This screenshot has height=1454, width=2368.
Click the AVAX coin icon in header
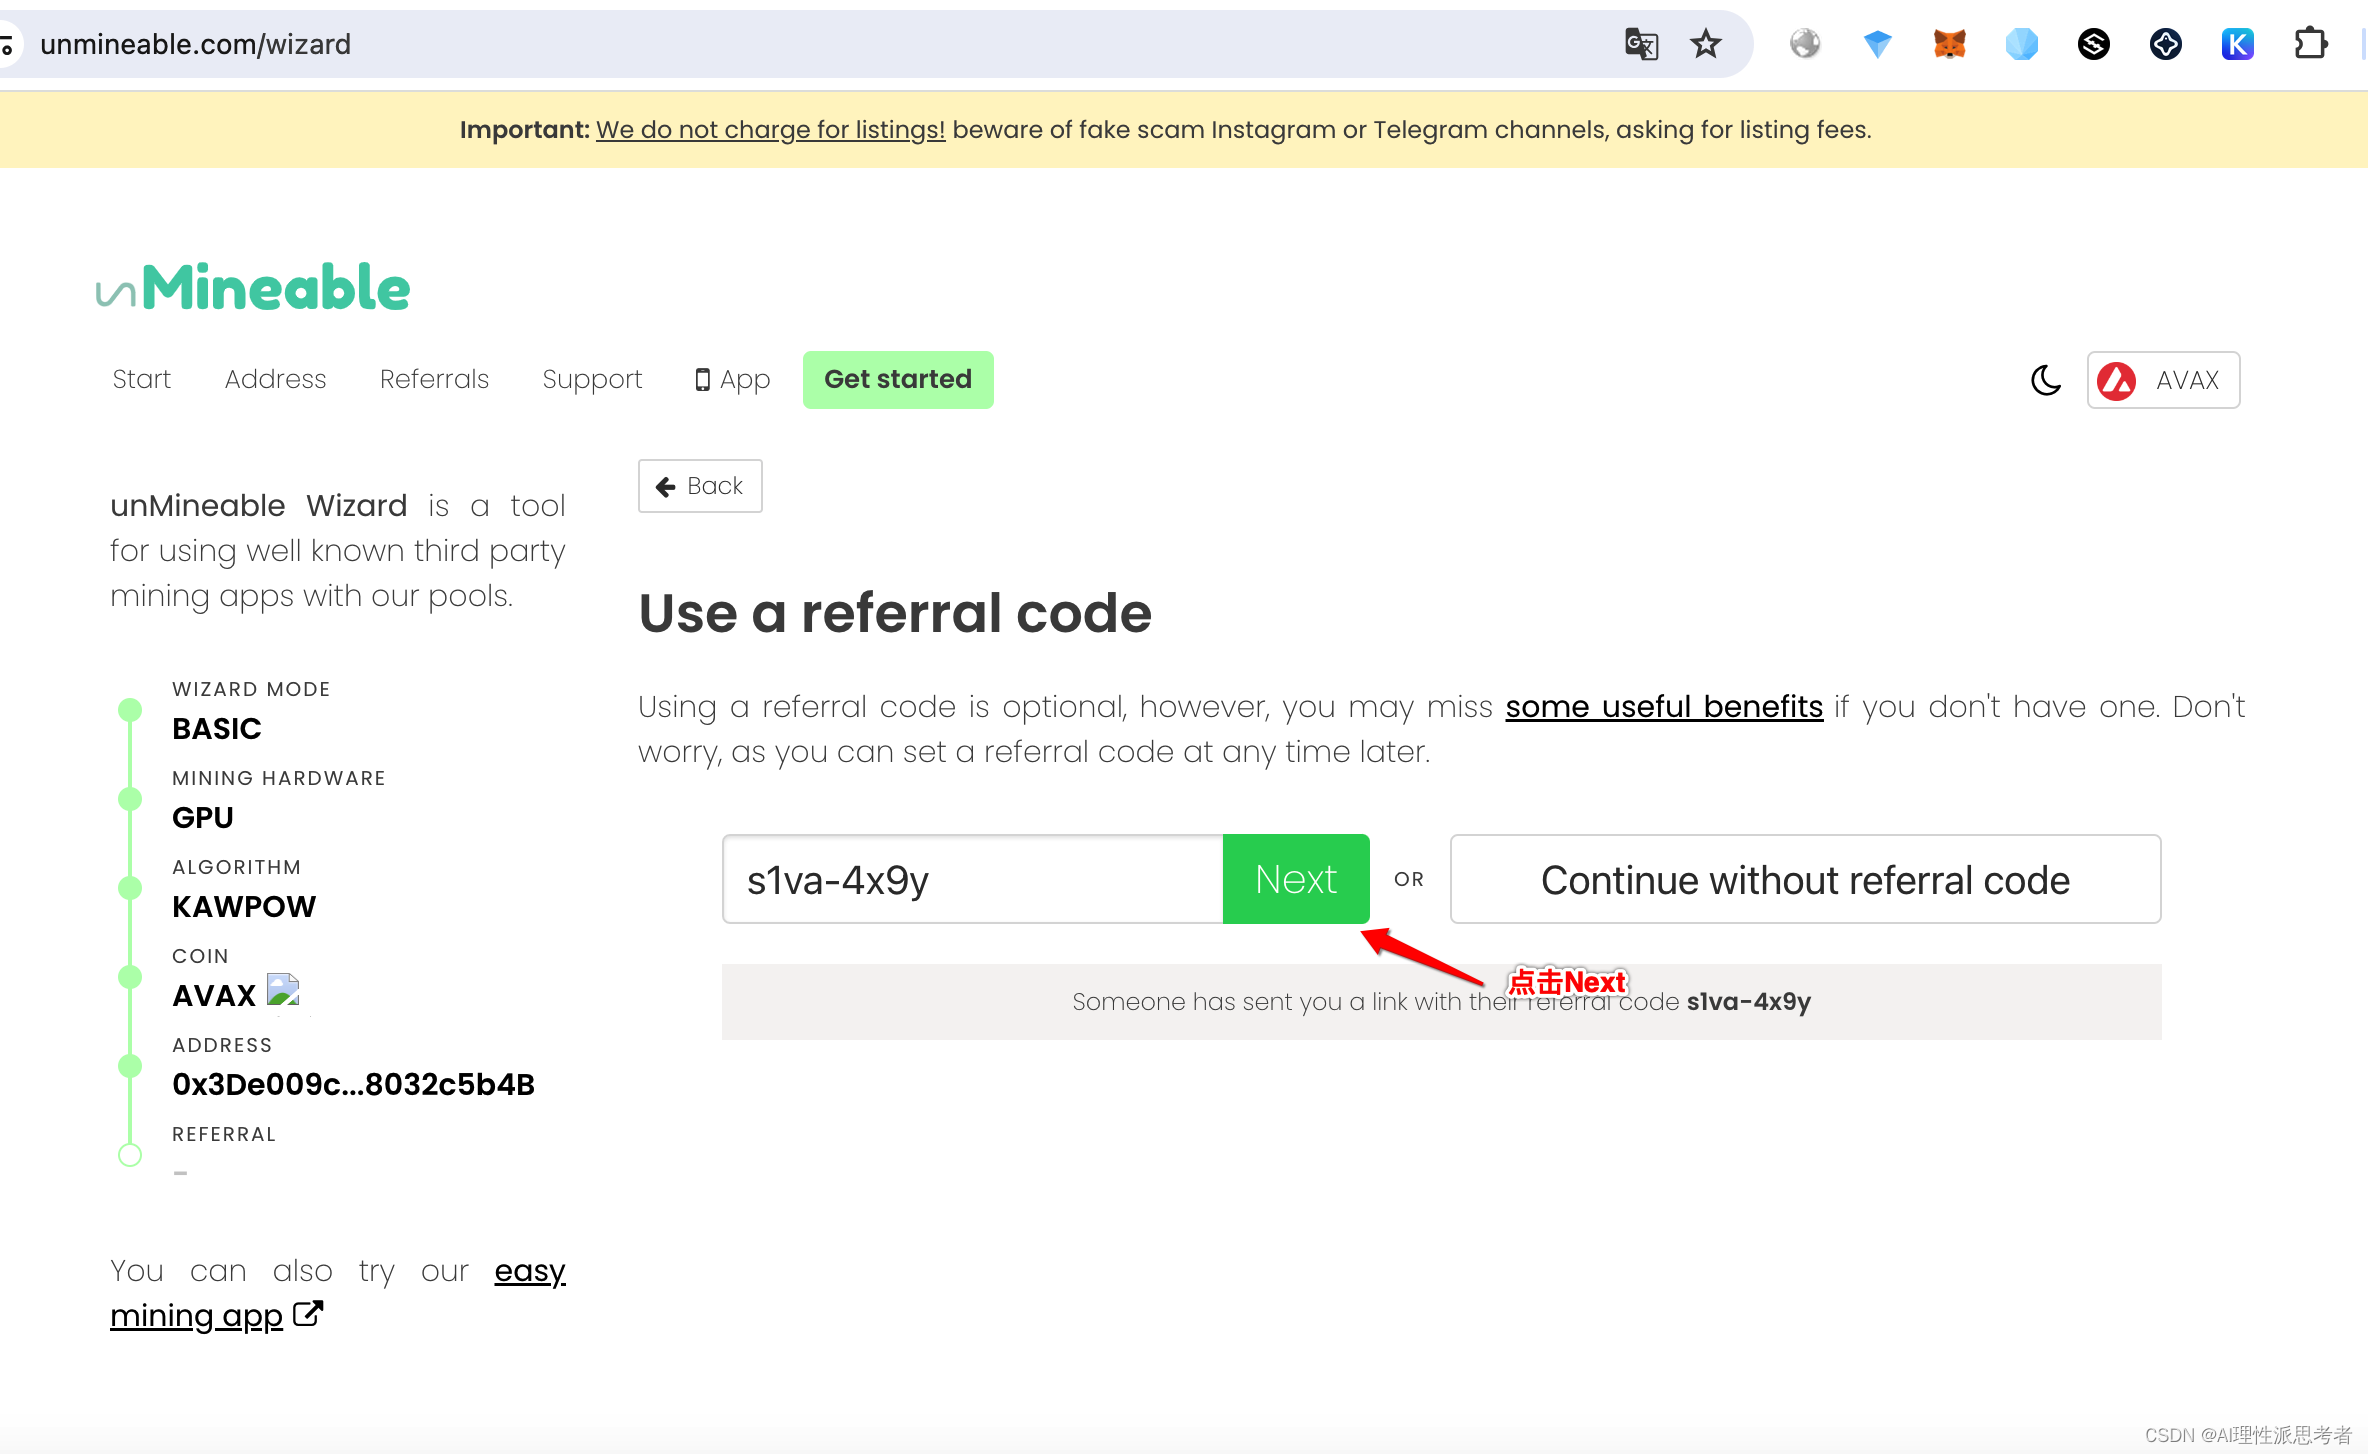[x=2118, y=379]
